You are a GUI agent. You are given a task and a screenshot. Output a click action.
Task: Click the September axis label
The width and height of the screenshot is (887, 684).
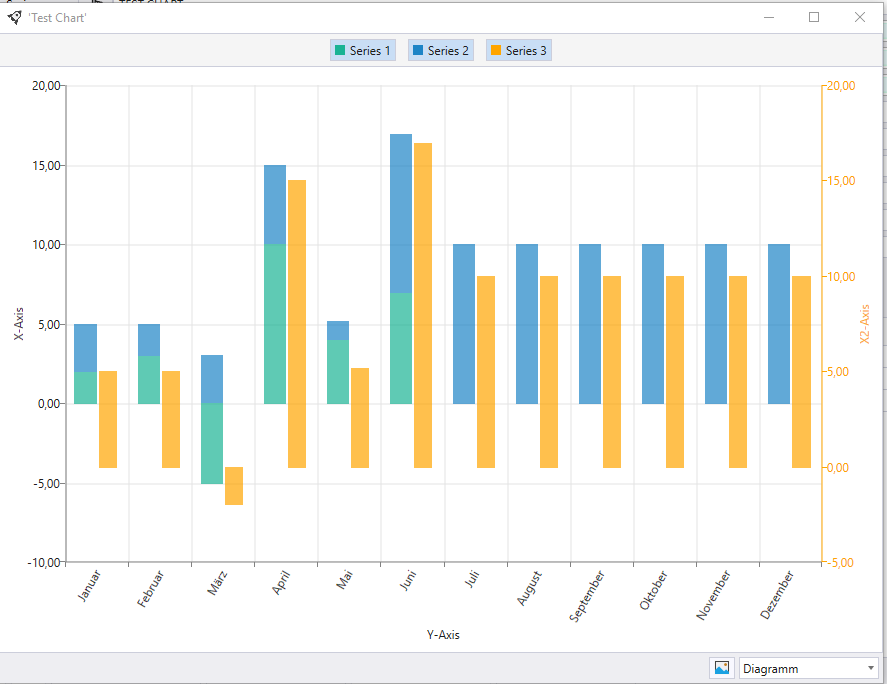point(587,596)
